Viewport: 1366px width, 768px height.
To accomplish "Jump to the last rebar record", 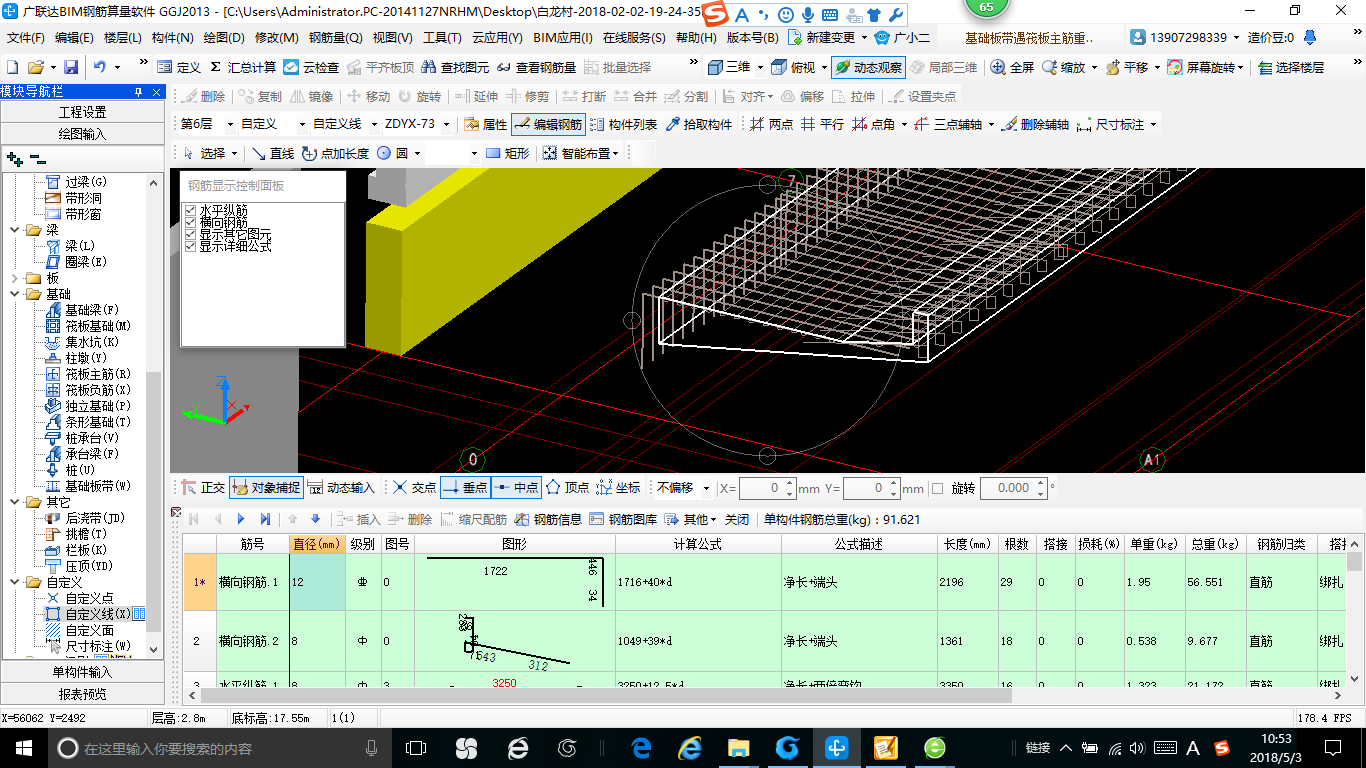I will (265, 519).
